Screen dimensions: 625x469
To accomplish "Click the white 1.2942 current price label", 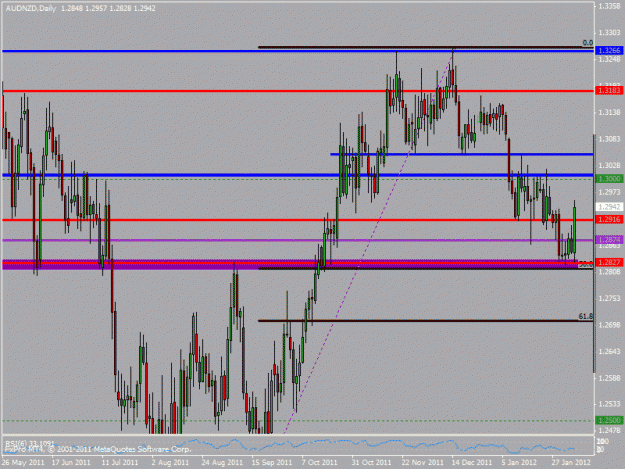I will pyautogui.click(x=609, y=207).
